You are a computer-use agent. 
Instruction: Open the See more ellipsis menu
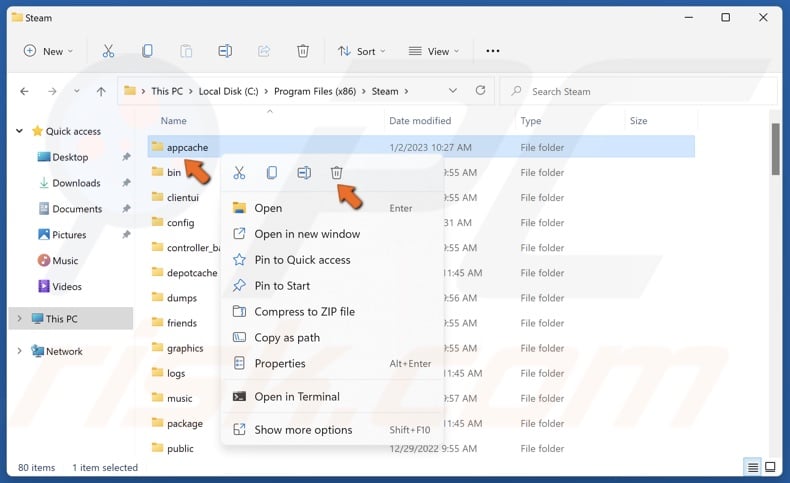coord(493,51)
